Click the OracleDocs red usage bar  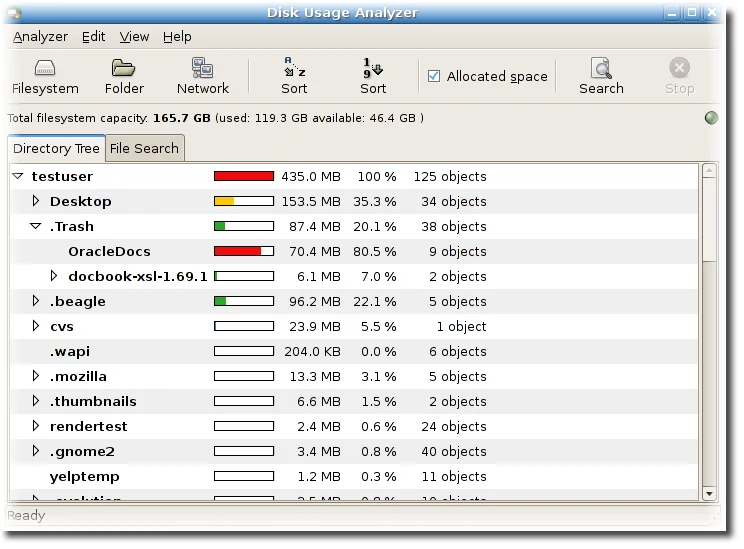(x=244, y=251)
